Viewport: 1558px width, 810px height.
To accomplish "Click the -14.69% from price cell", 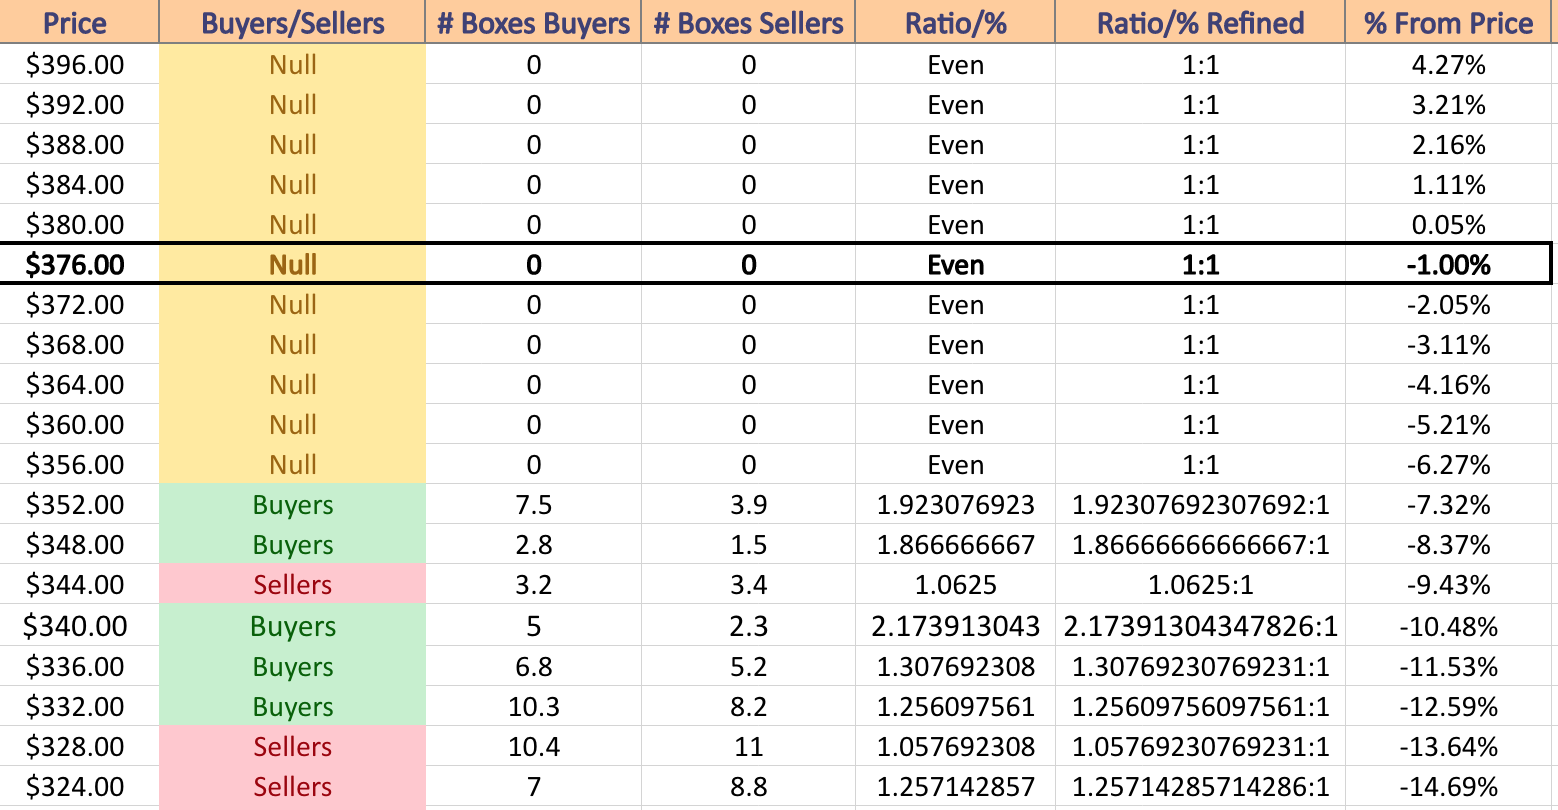I will pyautogui.click(x=1449, y=787).
